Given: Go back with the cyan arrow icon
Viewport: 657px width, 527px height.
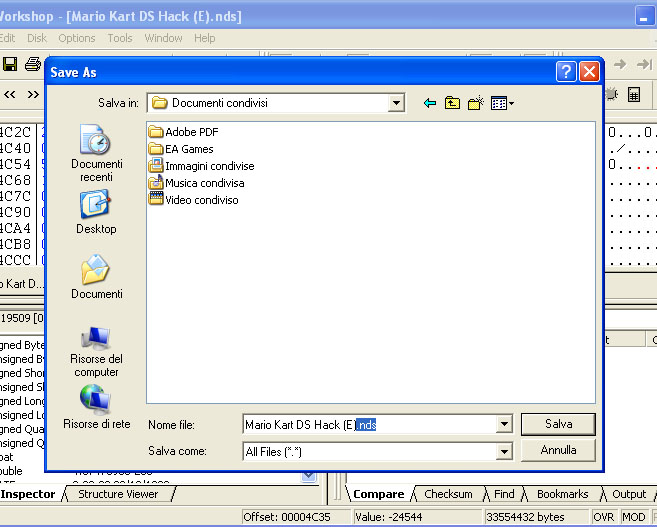Looking at the screenshot, I should tap(430, 103).
